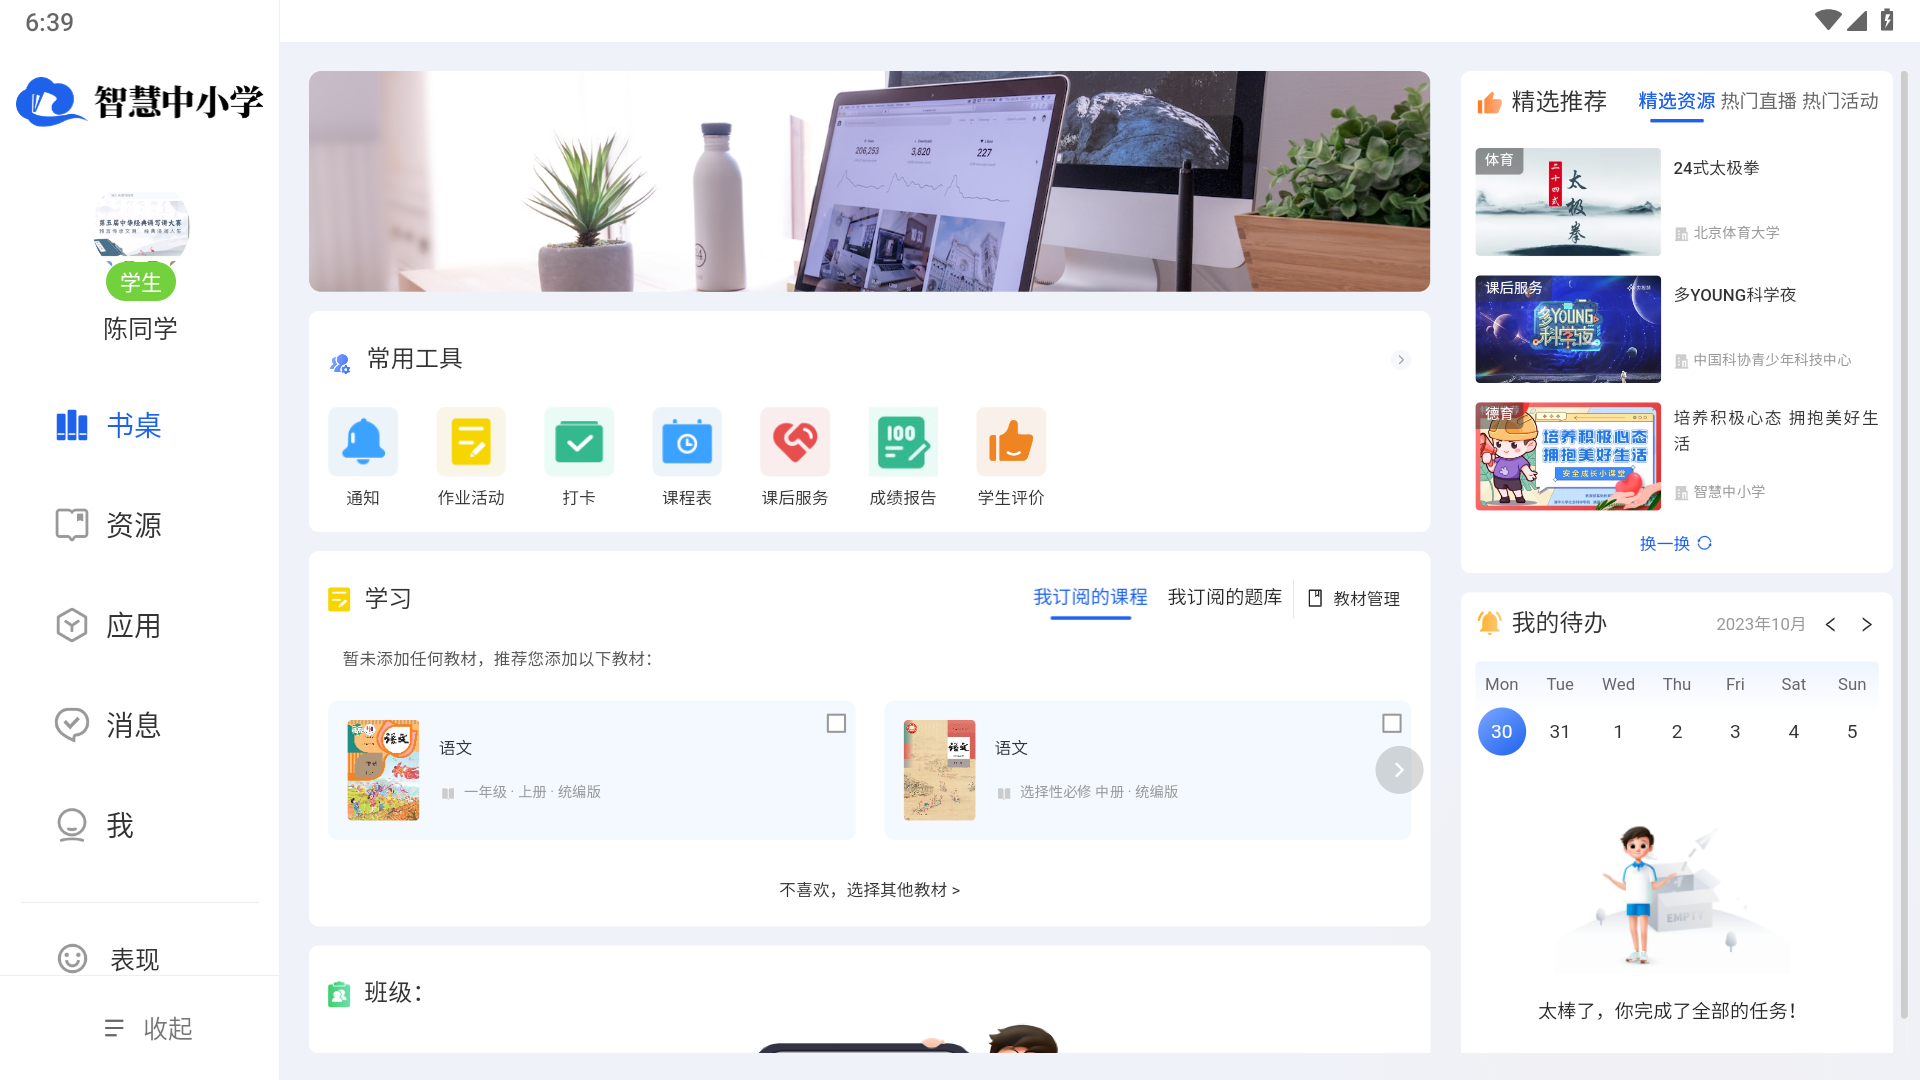Image resolution: width=1920 pixels, height=1080 pixels.
Task: Select the 作业活动 homework tool
Action: [470, 458]
